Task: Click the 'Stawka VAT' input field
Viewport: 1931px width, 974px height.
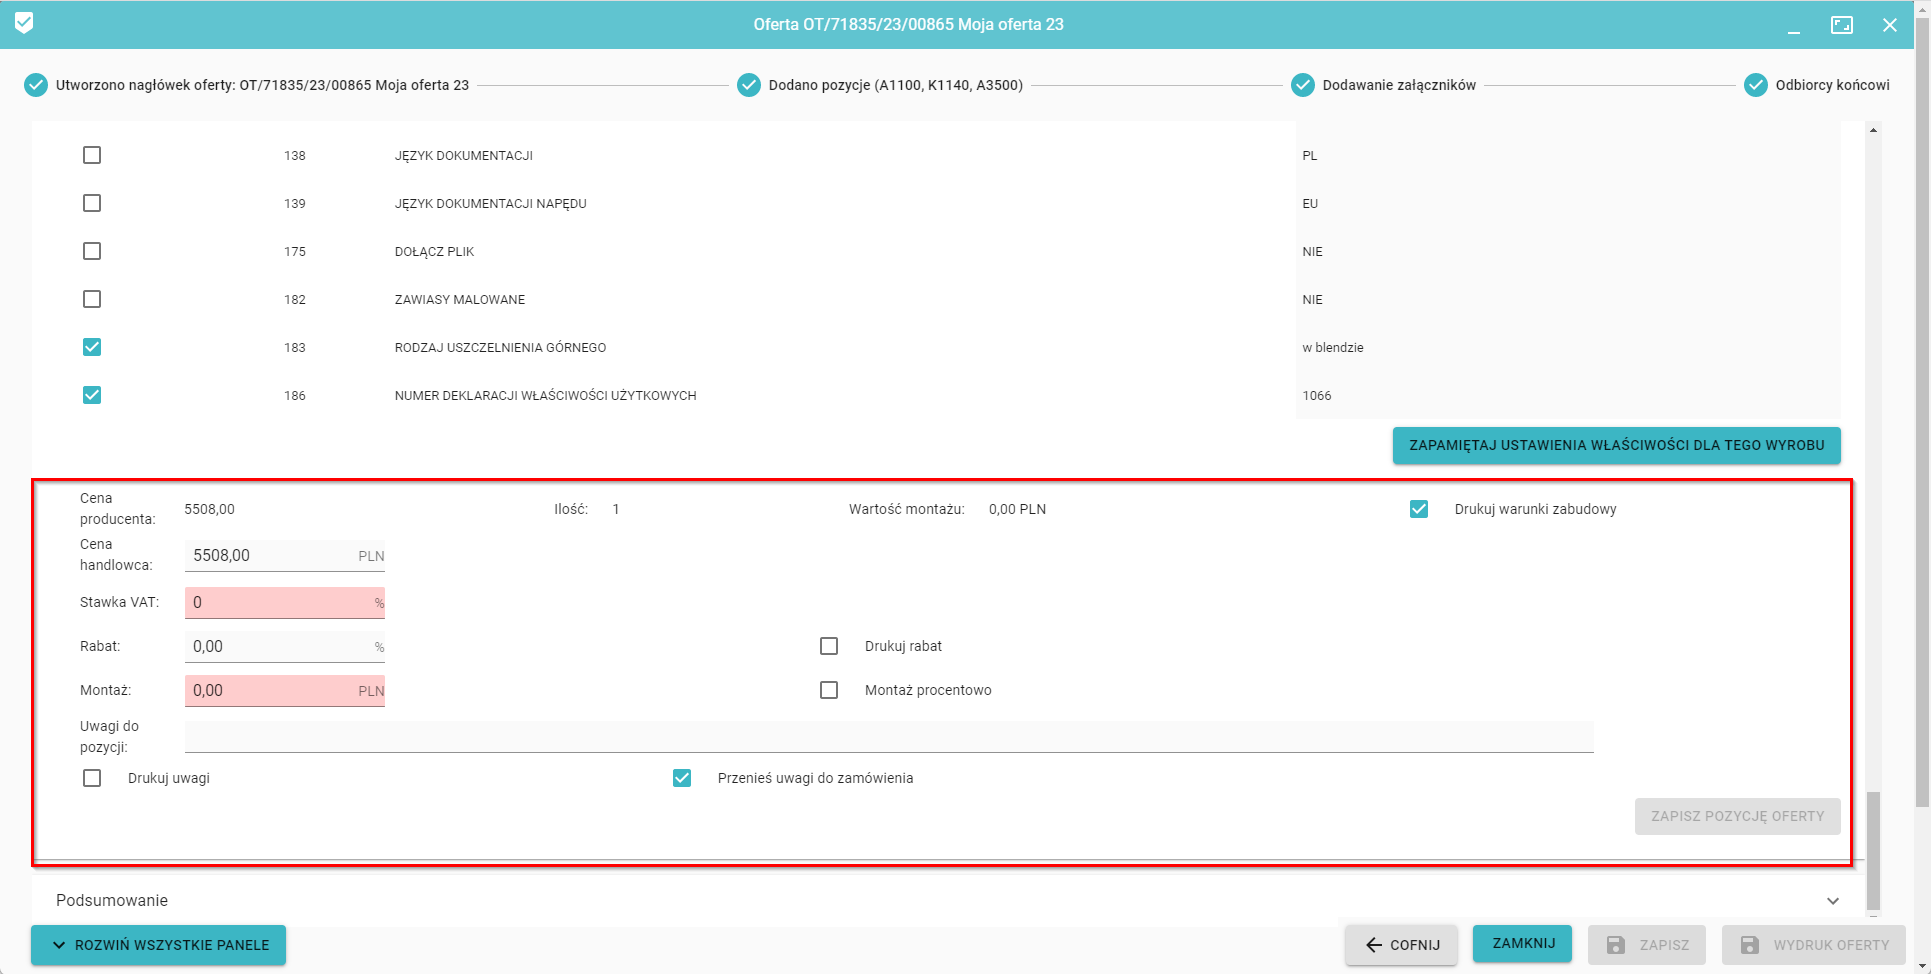Action: coord(280,602)
